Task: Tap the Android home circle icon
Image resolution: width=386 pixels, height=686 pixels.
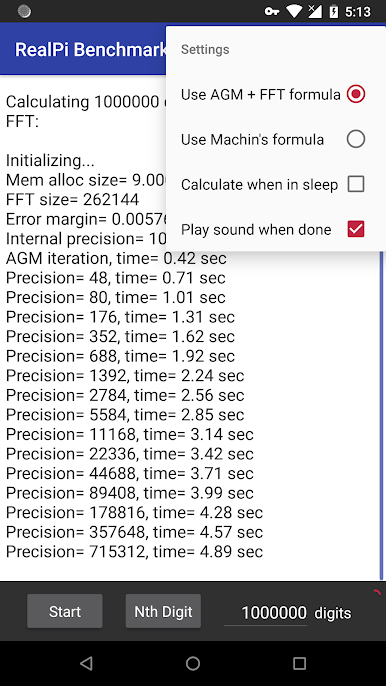Action: [193, 664]
